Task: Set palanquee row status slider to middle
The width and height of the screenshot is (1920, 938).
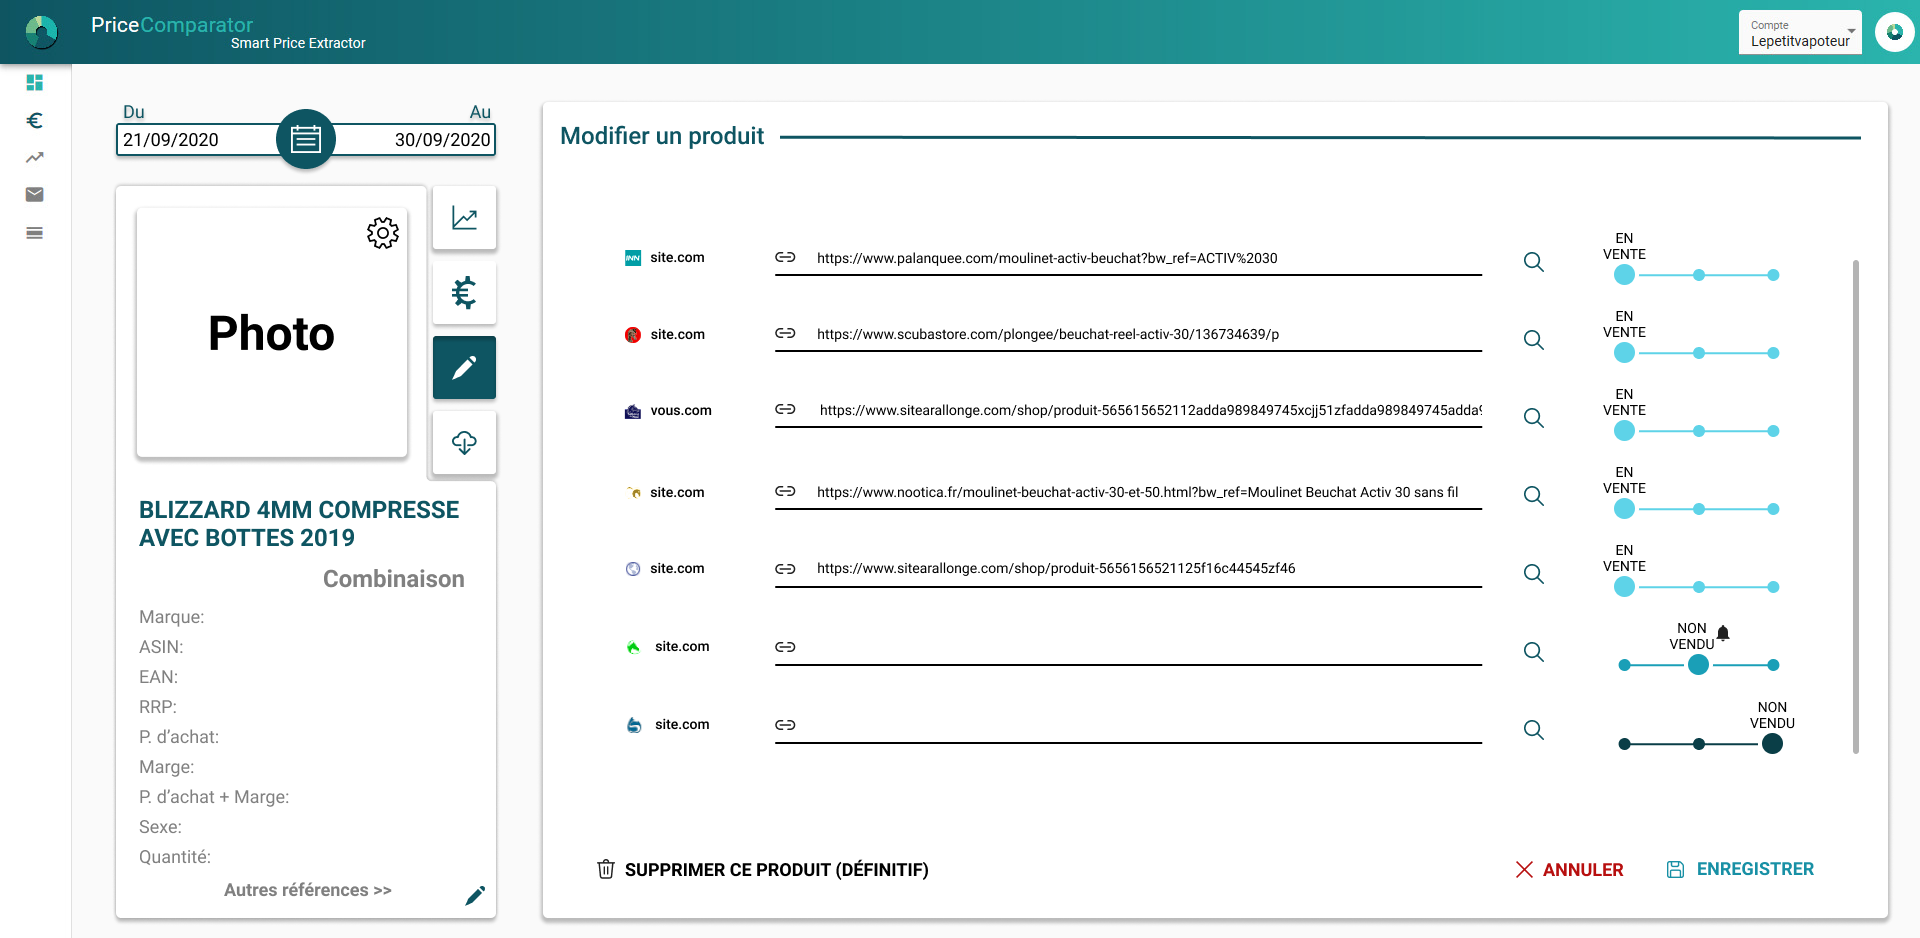Action: point(1698,275)
